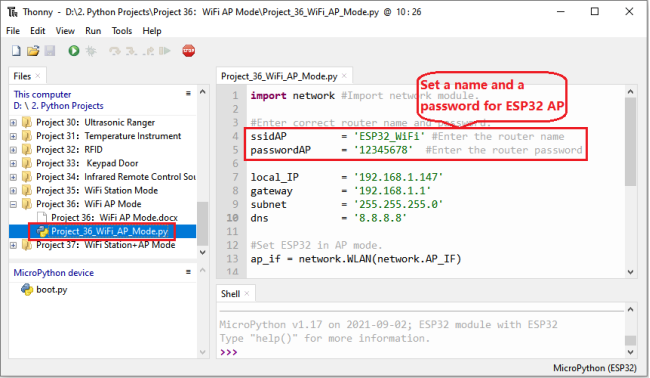
Task: Click the Debug current script bug icon
Action: tap(91, 51)
